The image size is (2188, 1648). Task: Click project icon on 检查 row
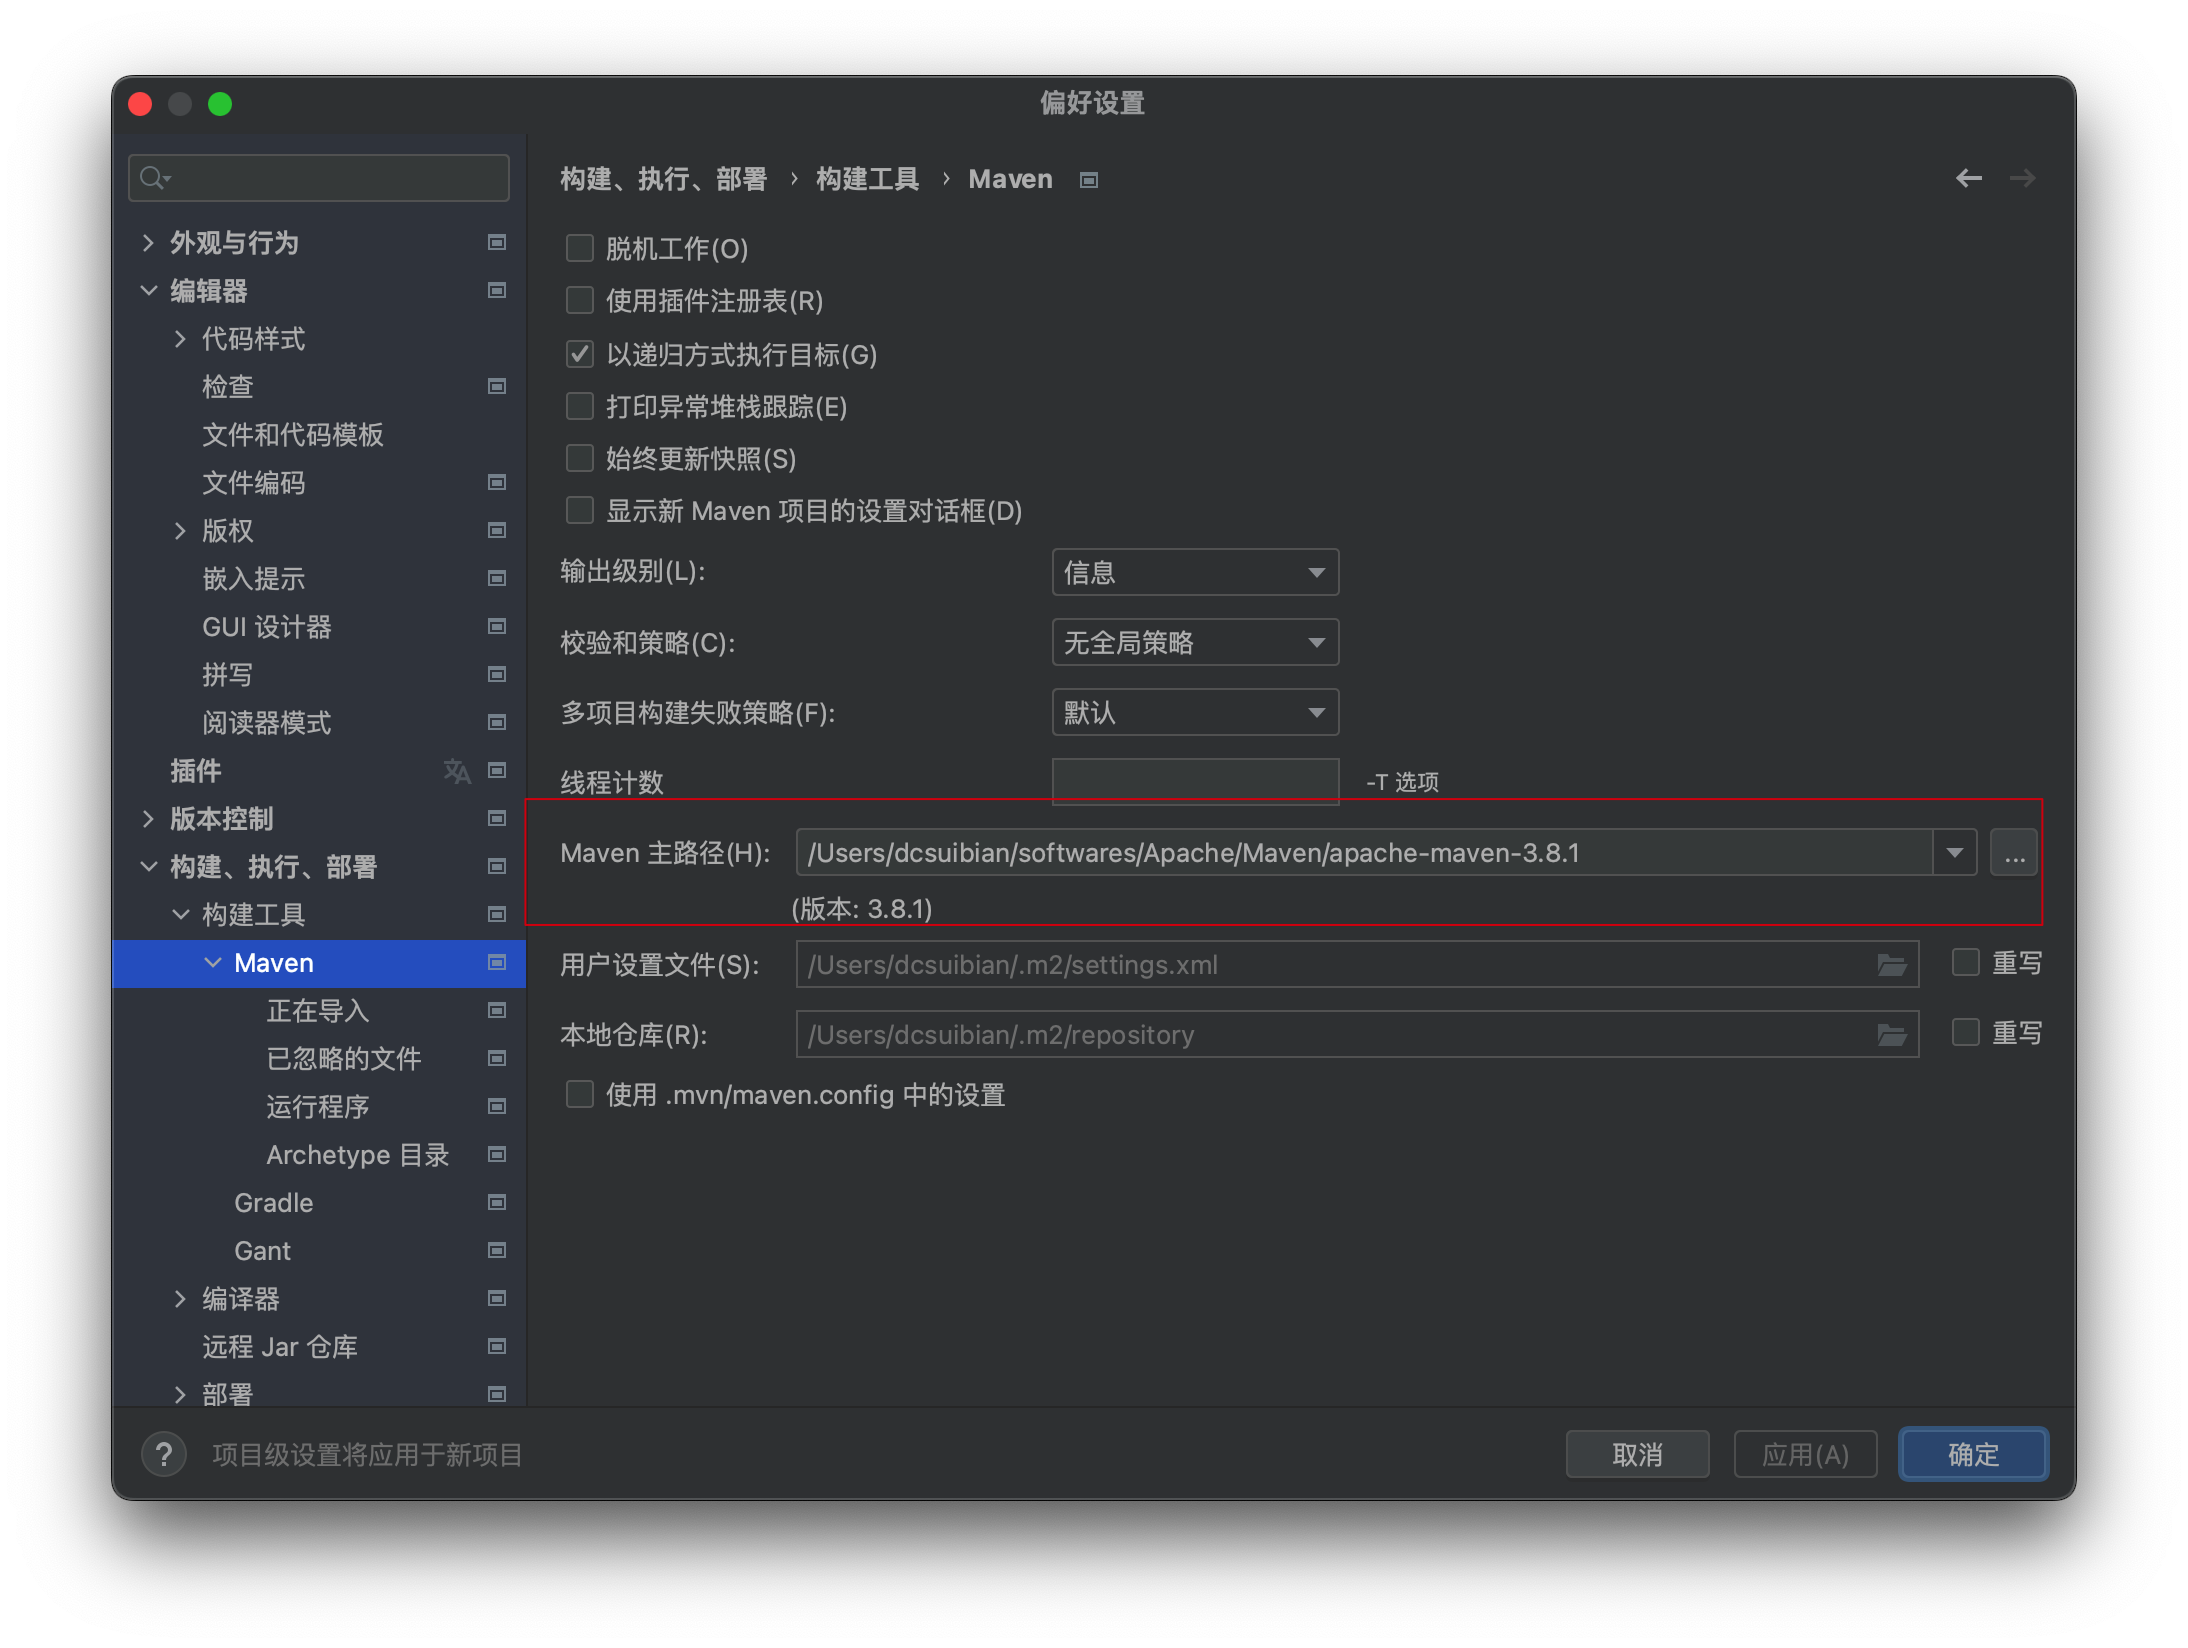[x=496, y=386]
